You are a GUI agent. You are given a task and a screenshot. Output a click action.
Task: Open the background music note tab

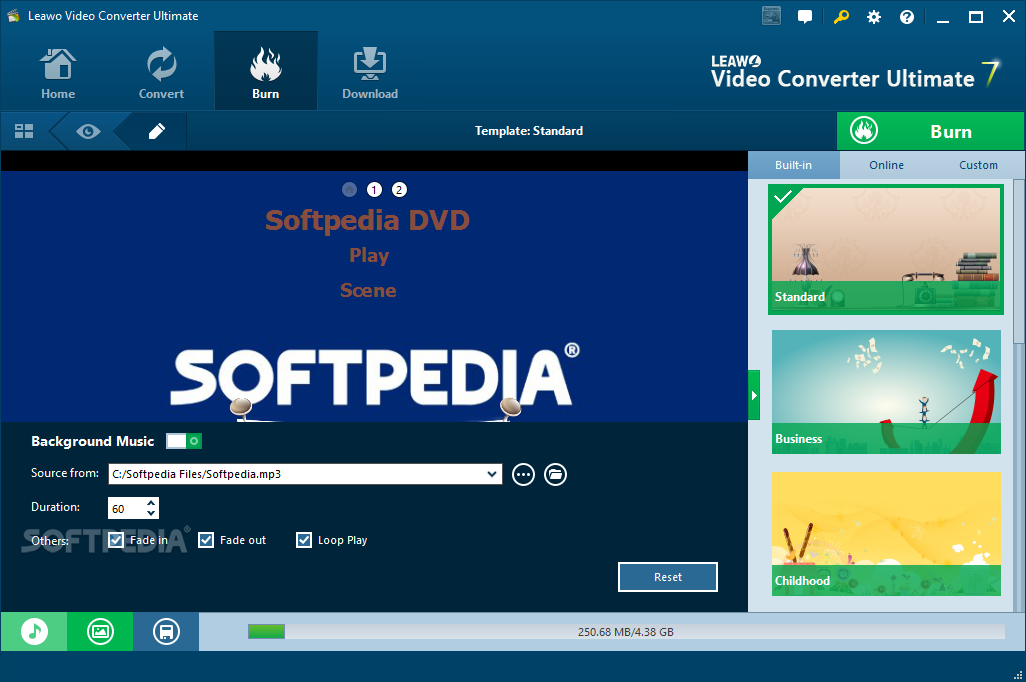(x=34, y=632)
